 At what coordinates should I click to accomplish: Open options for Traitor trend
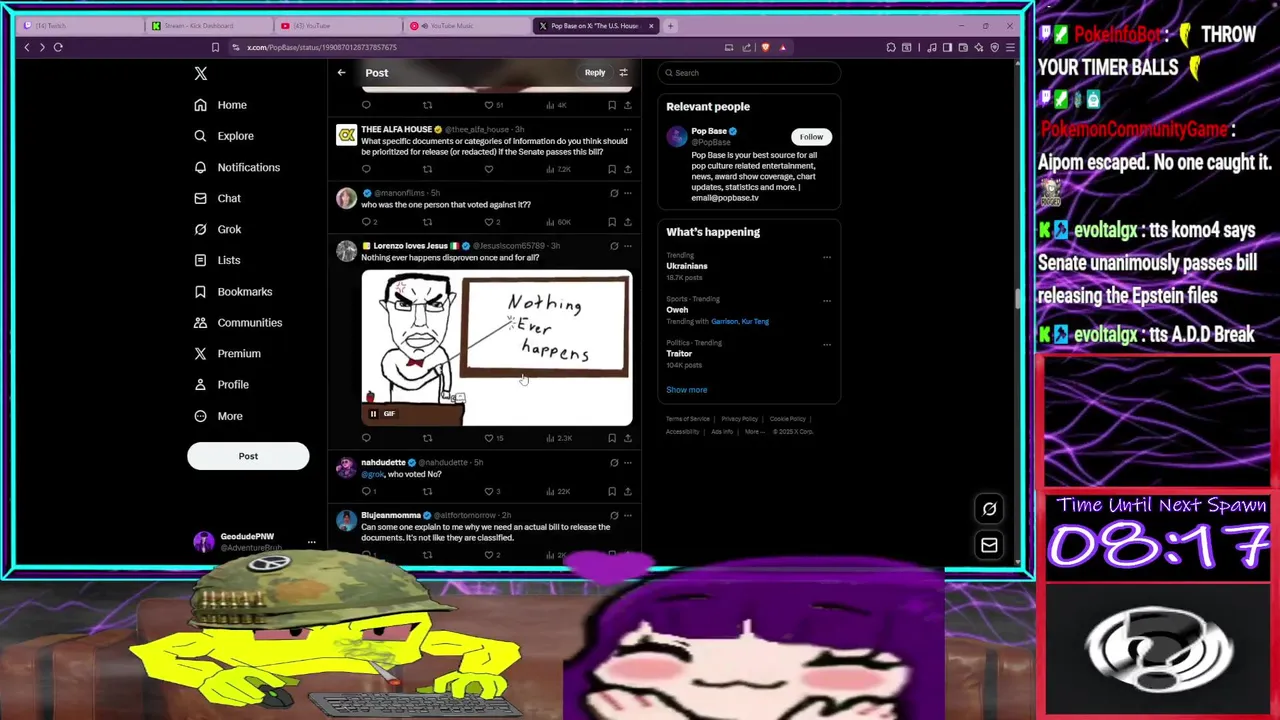[827, 344]
